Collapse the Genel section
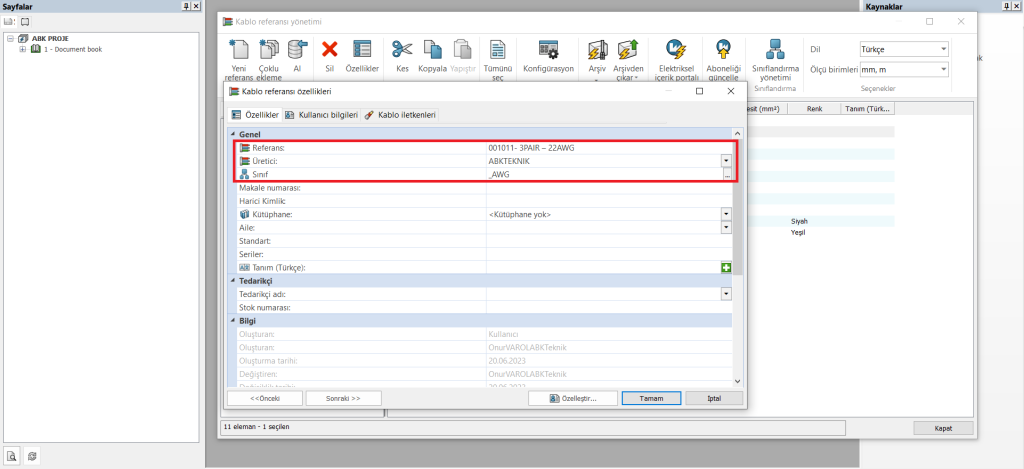The width and height of the screenshot is (1024, 469). (x=234, y=134)
